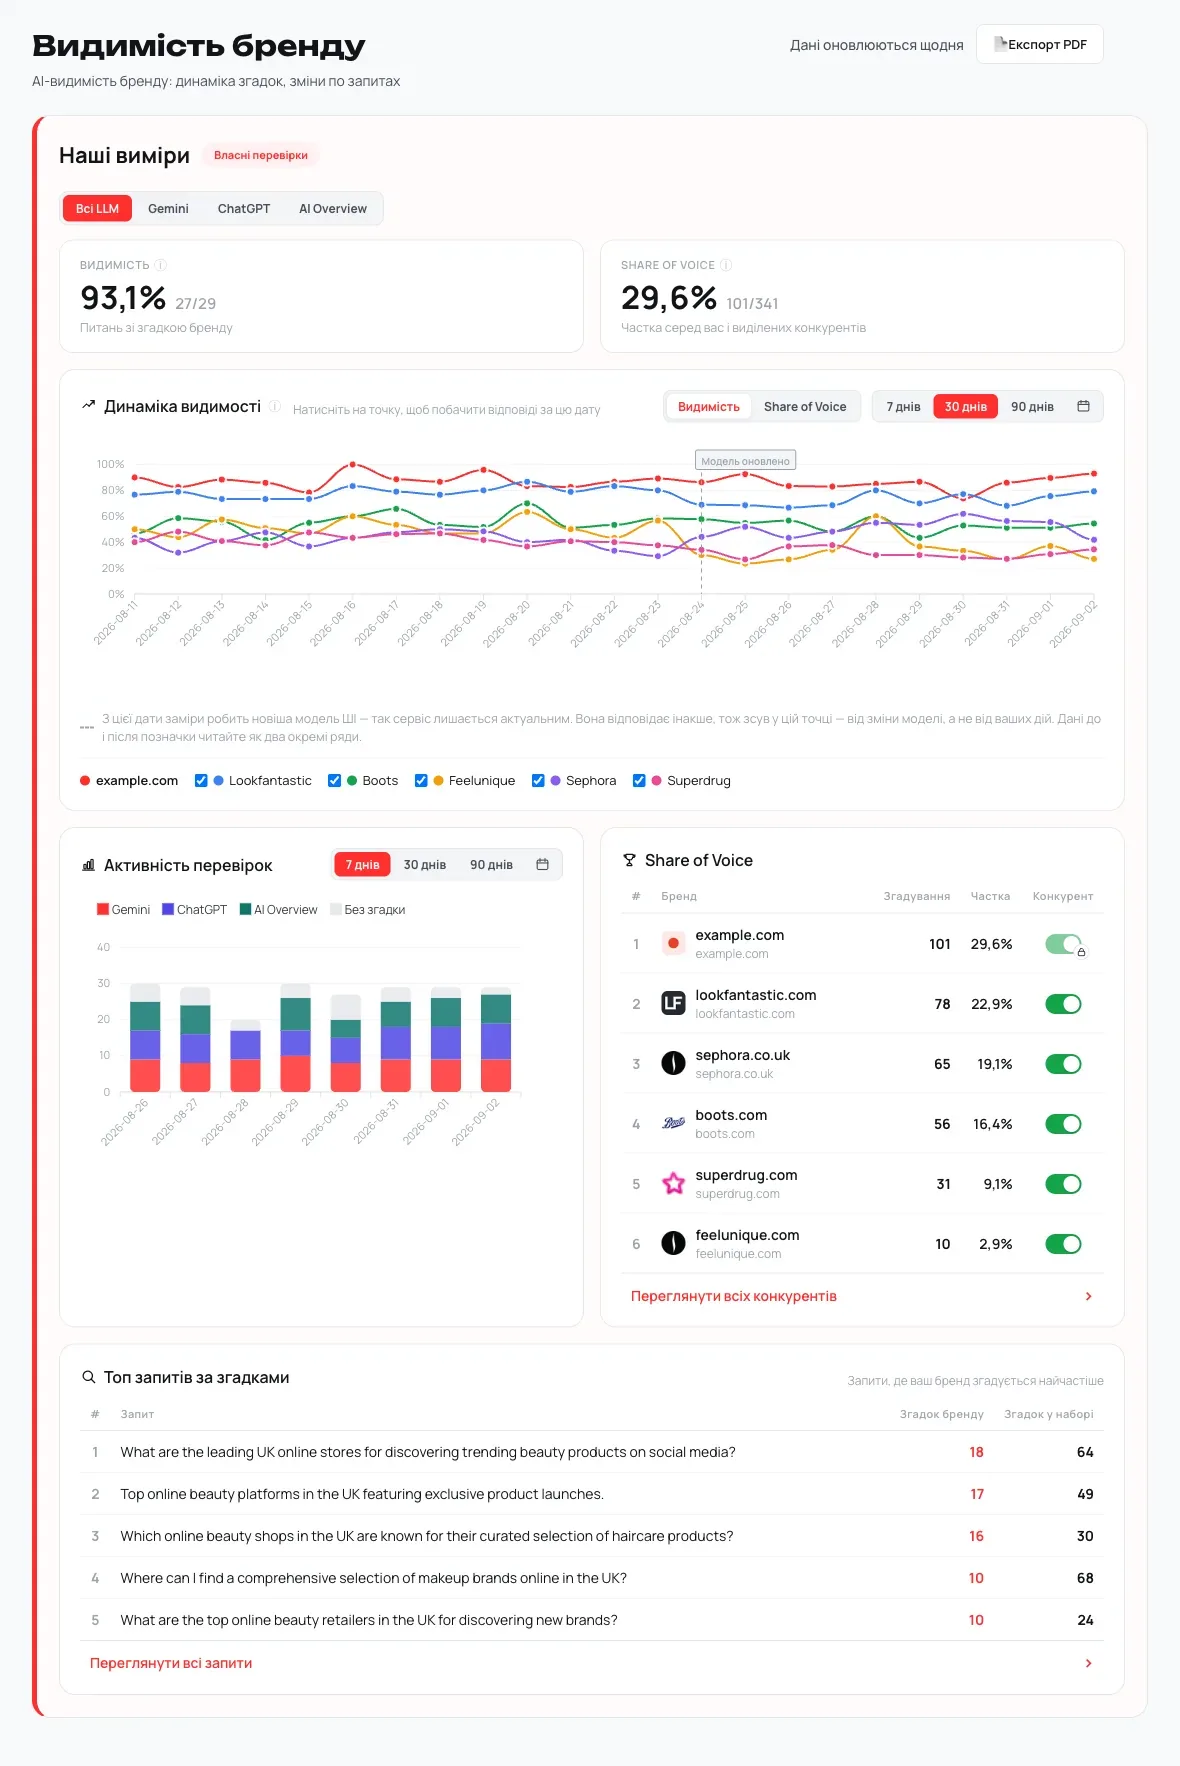Click the 29,6% Share of Voice card value
This screenshot has width=1180, height=1766.
(668, 297)
